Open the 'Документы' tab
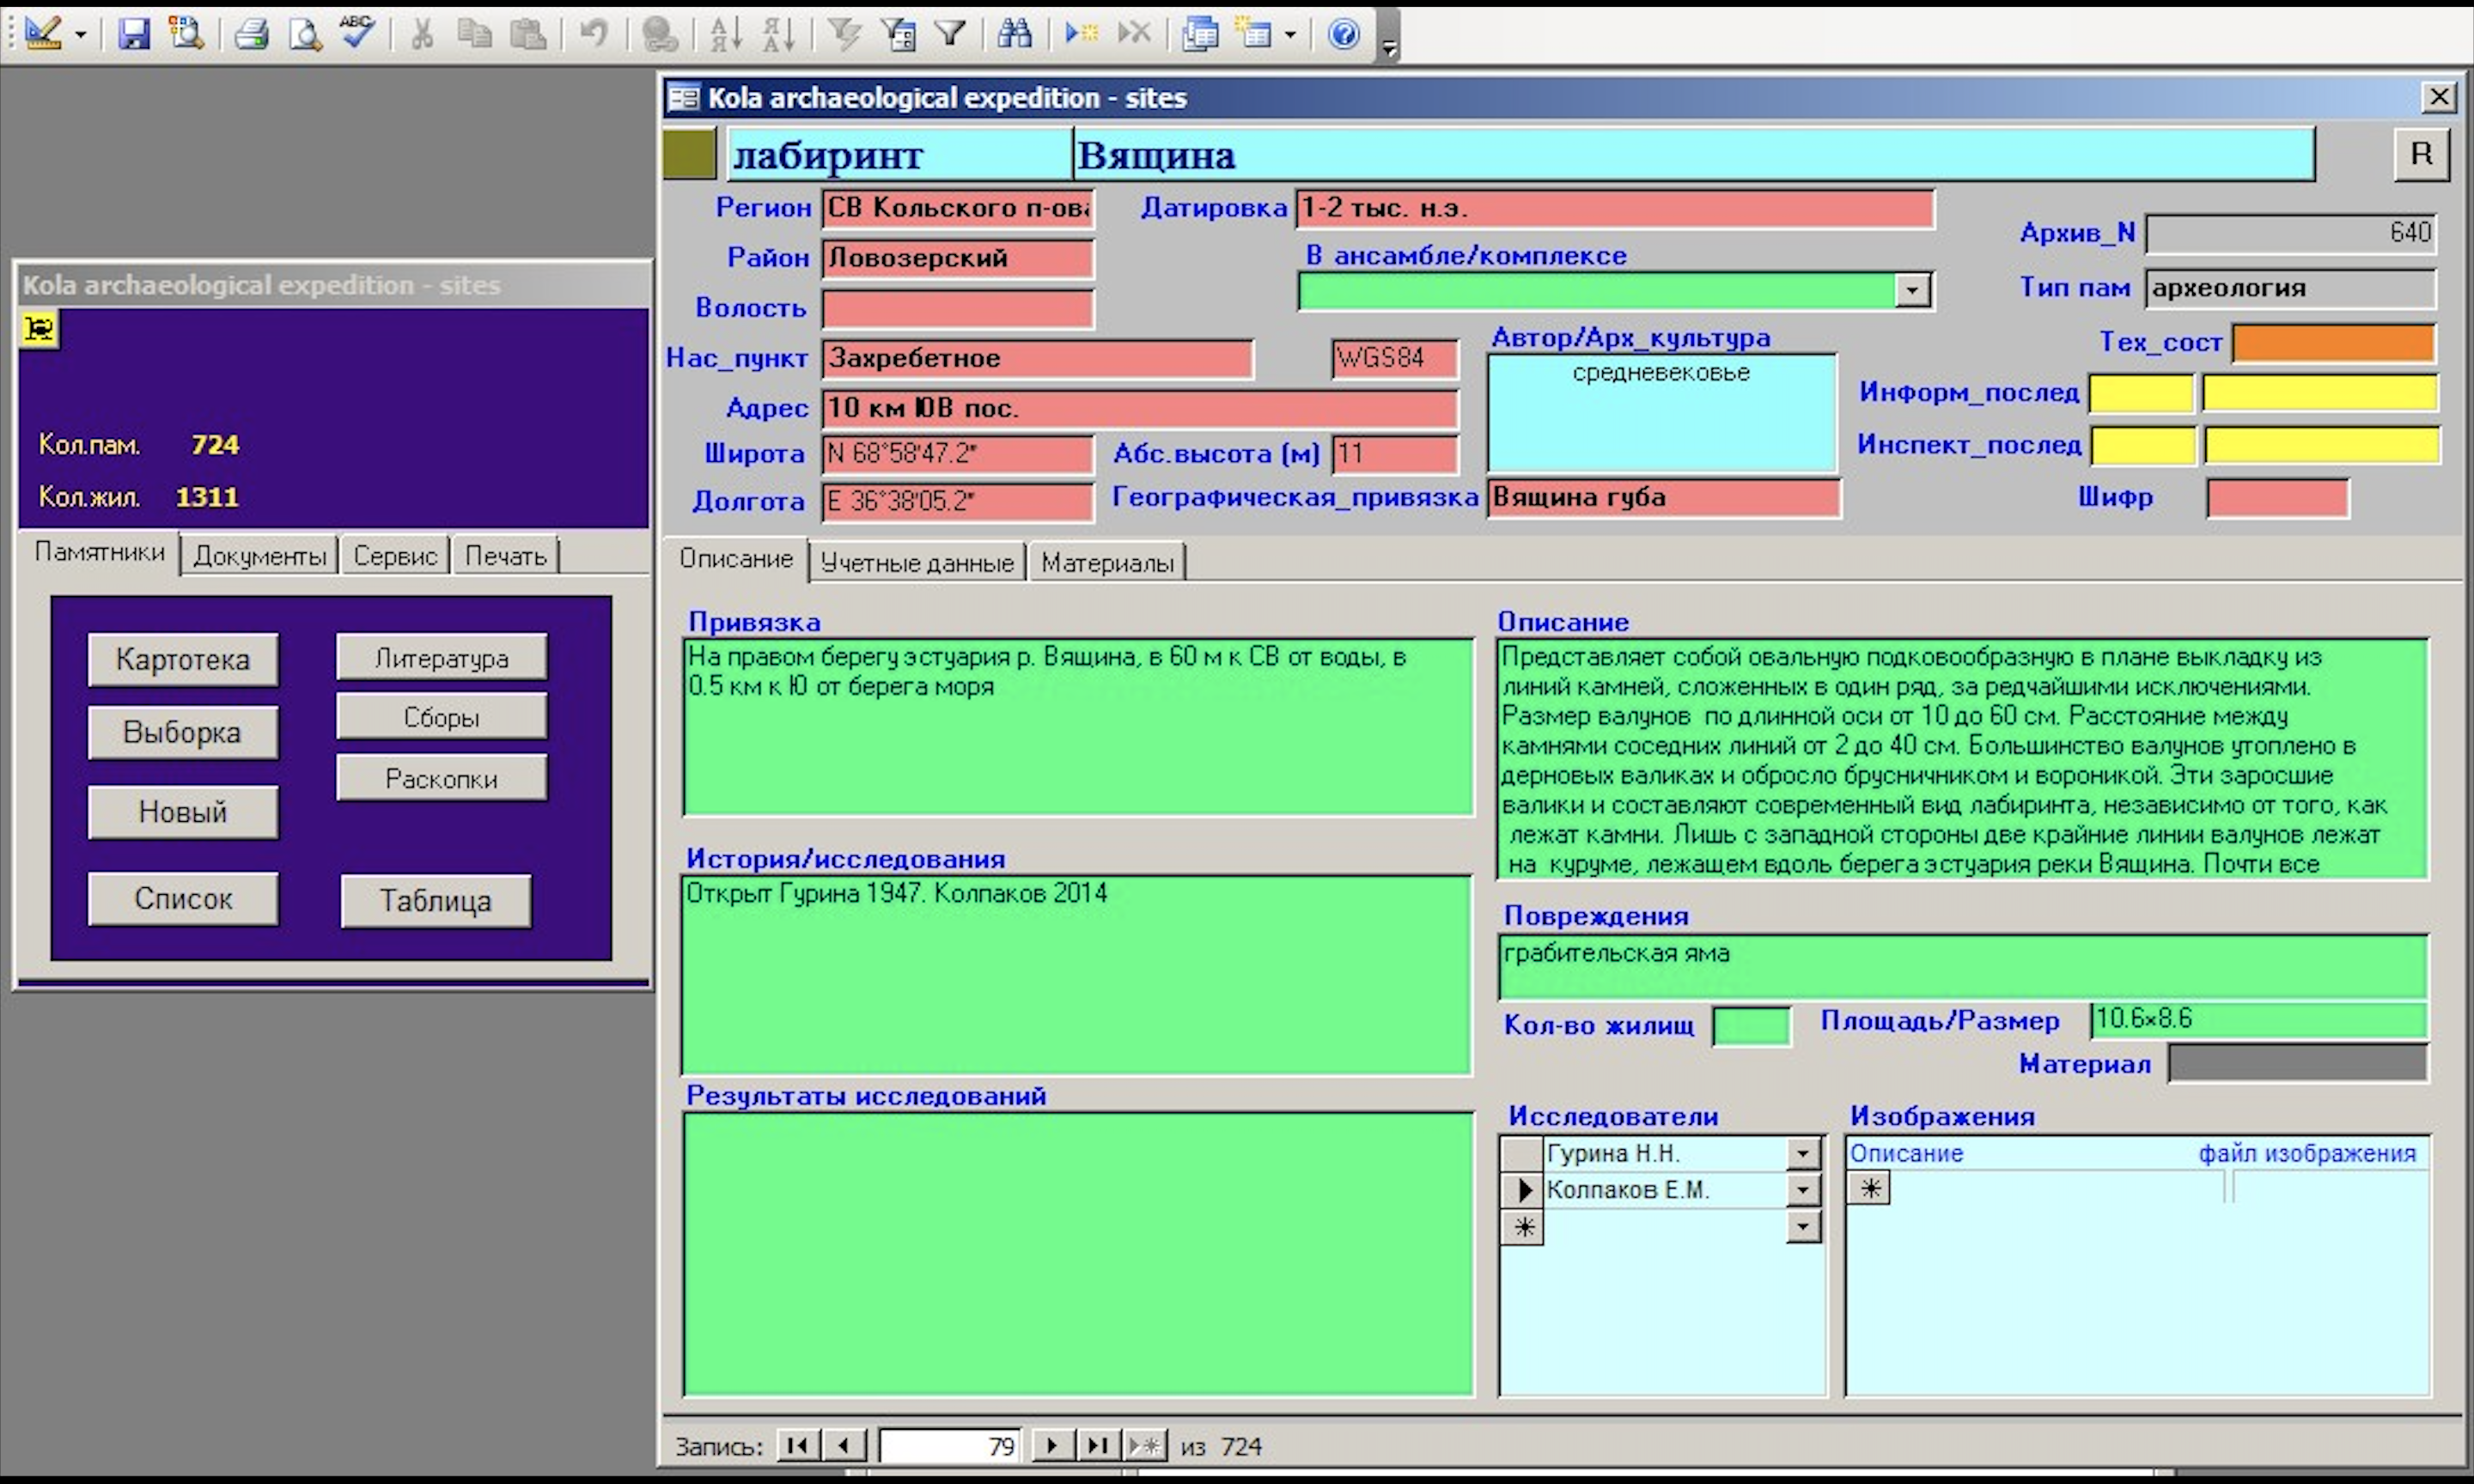Screen dimensions: 2474x1484 259,556
